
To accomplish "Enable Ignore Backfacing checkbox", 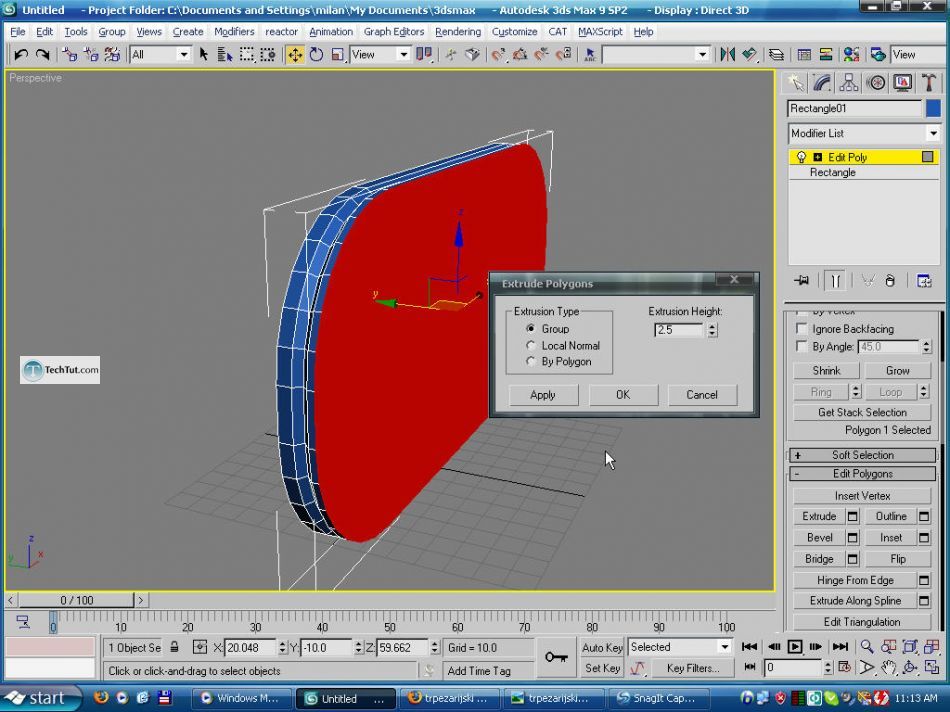I will point(802,328).
